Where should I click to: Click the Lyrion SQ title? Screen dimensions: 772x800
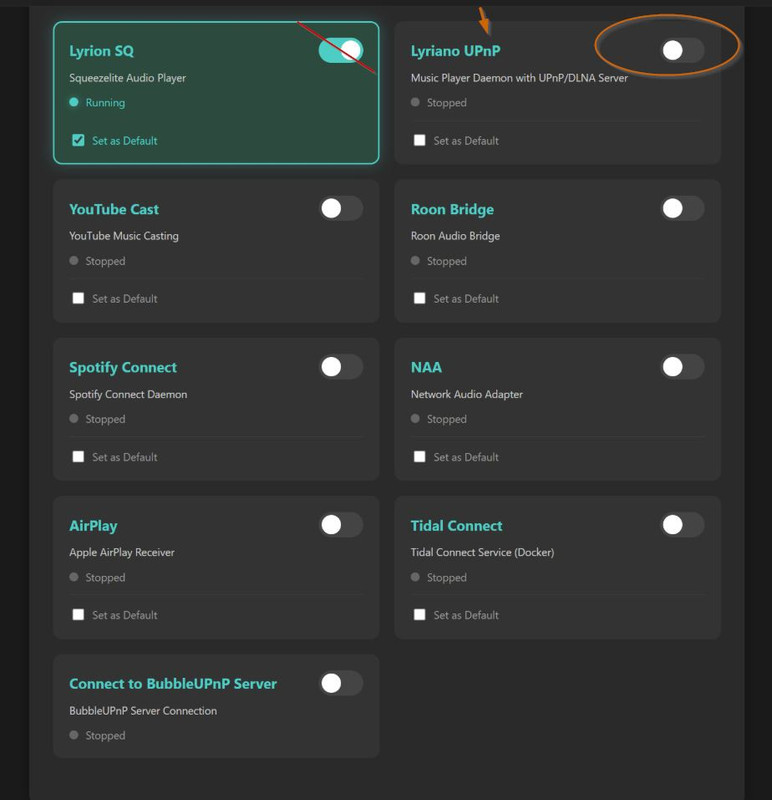click(102, 51)
